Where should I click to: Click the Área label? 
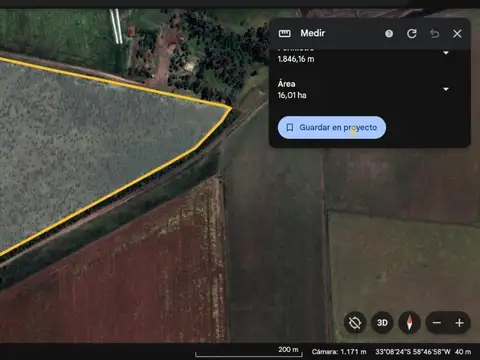click(x=286, y=84)
